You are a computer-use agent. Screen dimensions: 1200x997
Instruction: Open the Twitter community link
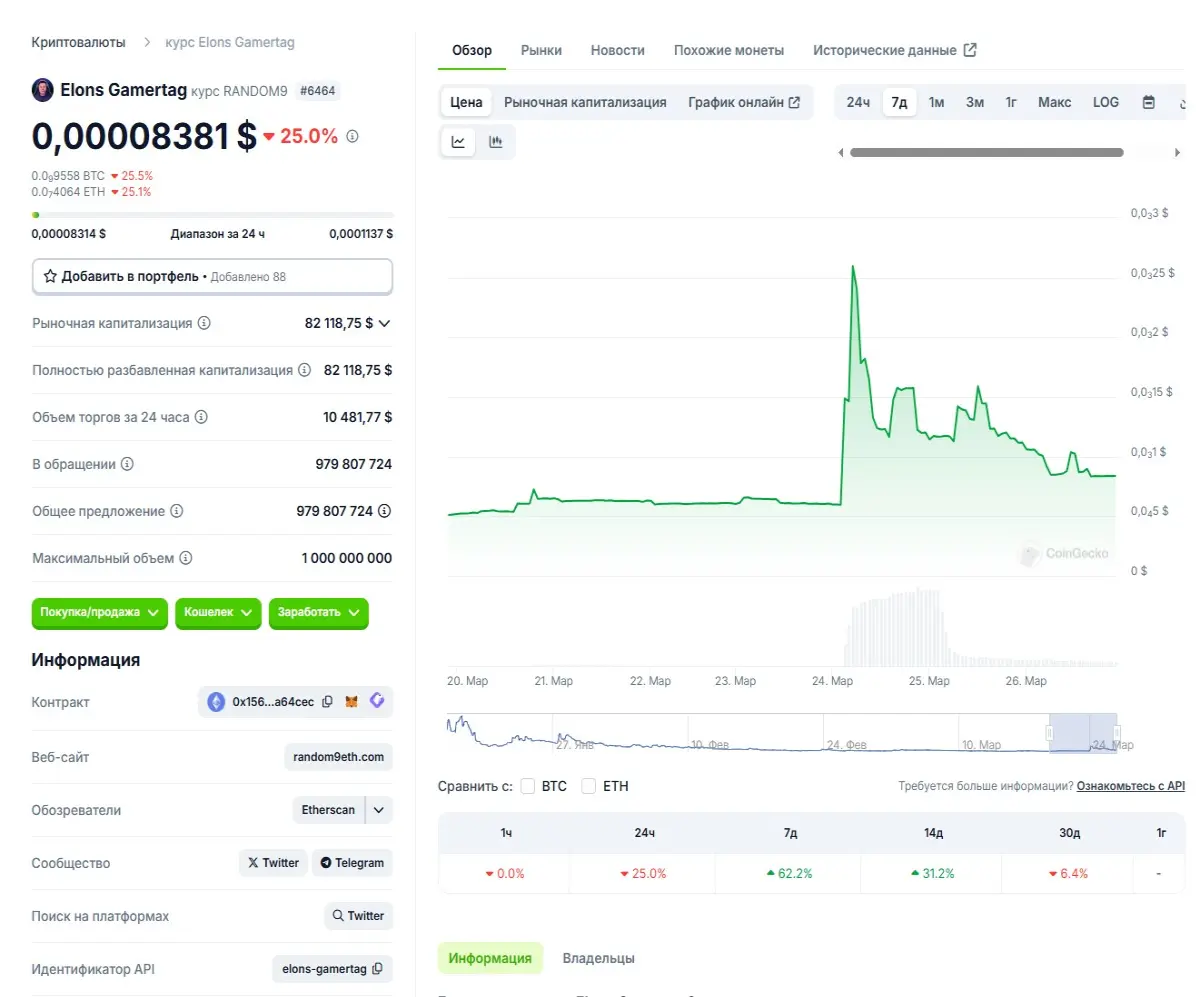[x=273, y=863]
